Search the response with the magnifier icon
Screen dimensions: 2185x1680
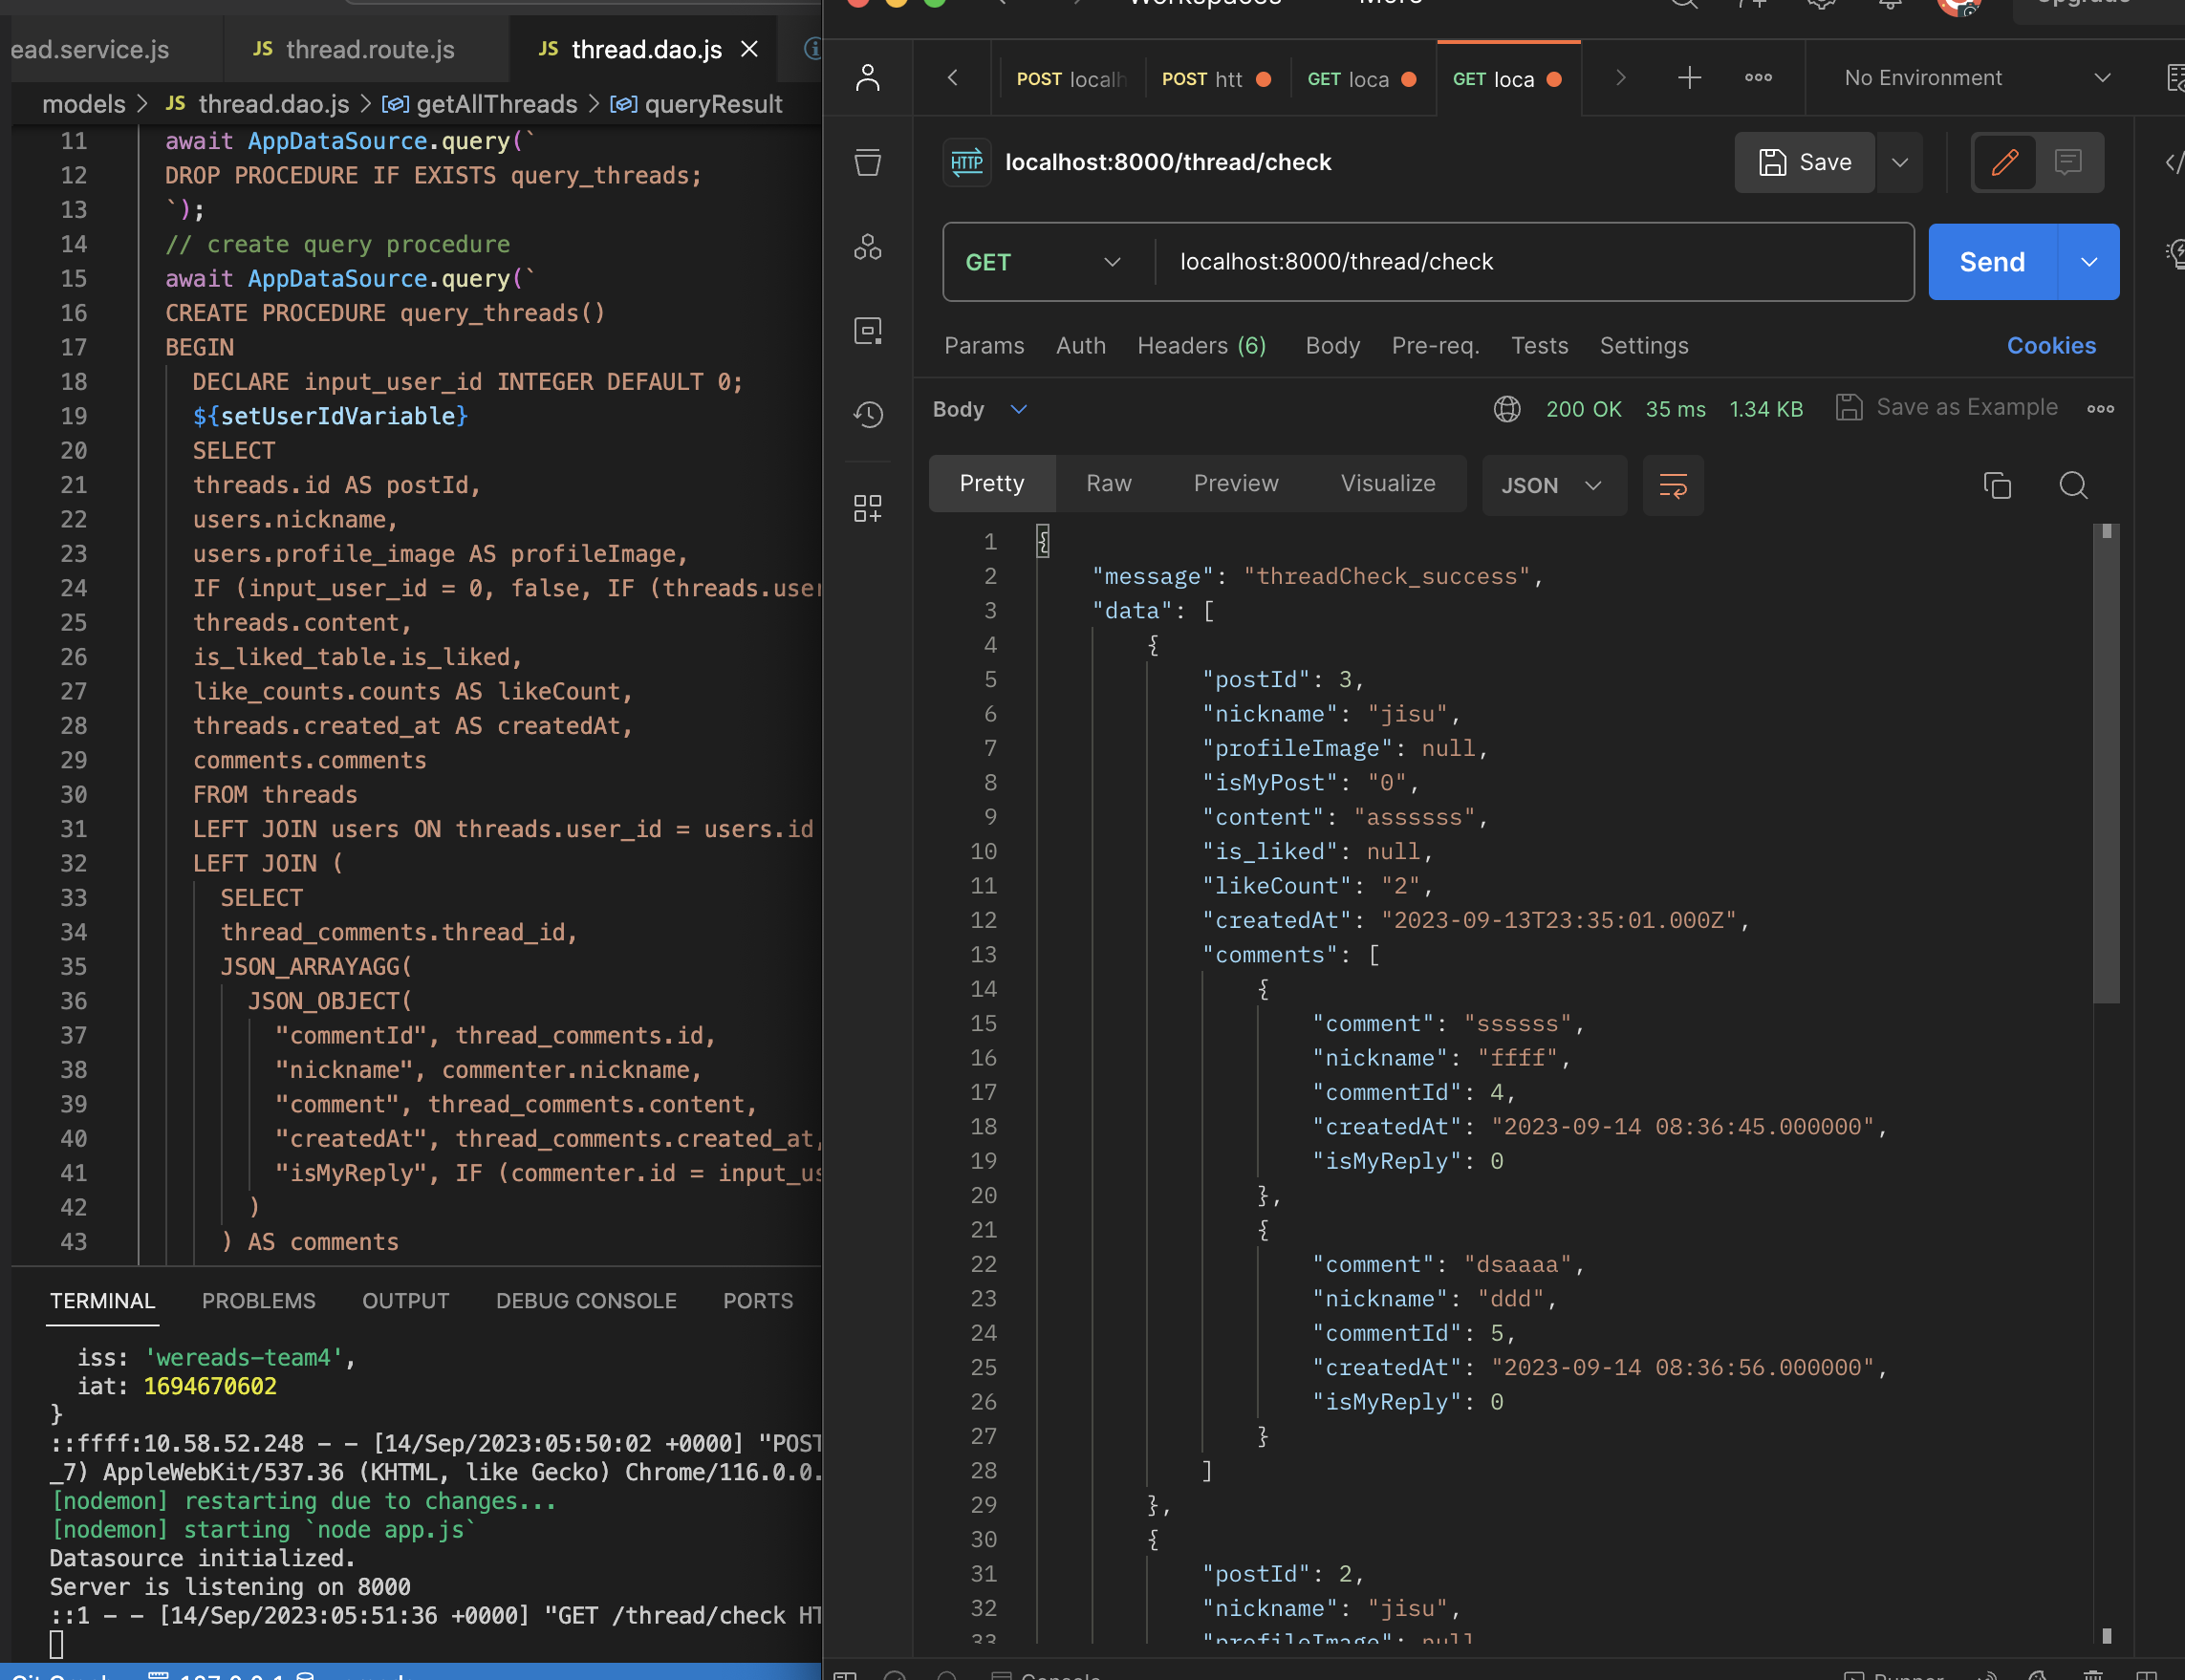click(2073, 486)
